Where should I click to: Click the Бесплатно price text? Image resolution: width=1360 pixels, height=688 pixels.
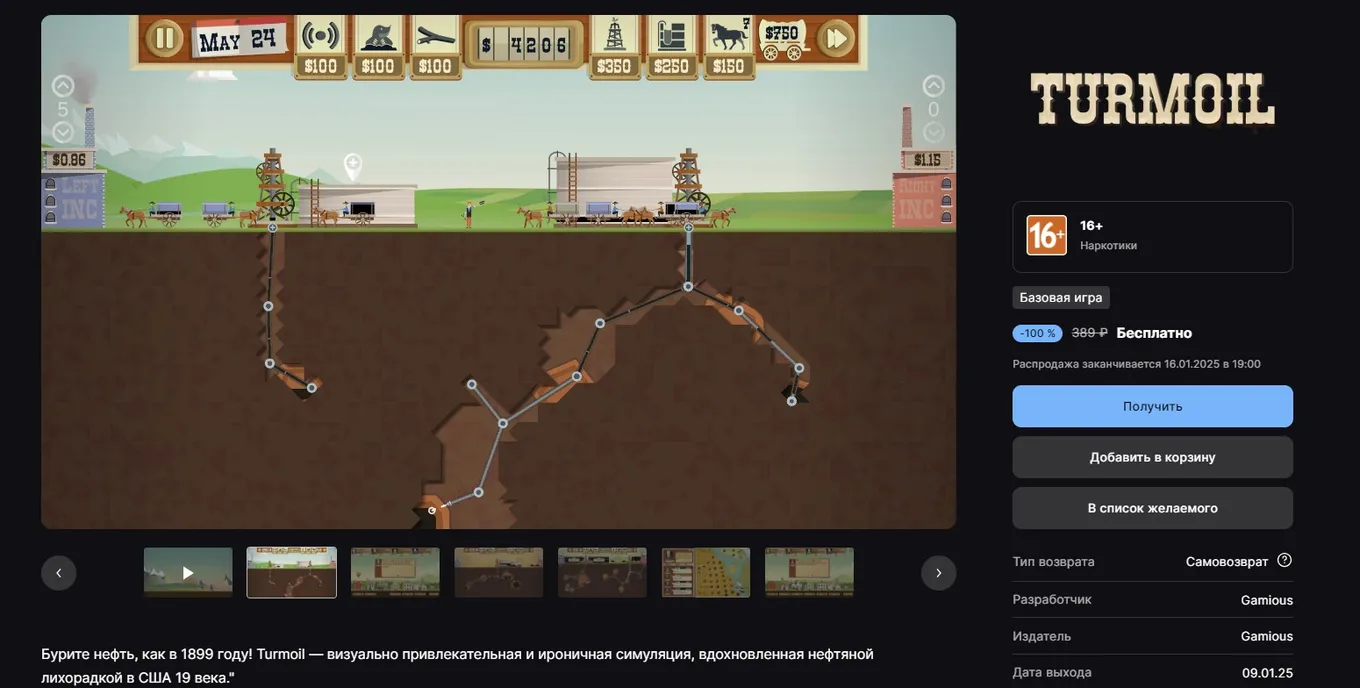pos(1154,333)
